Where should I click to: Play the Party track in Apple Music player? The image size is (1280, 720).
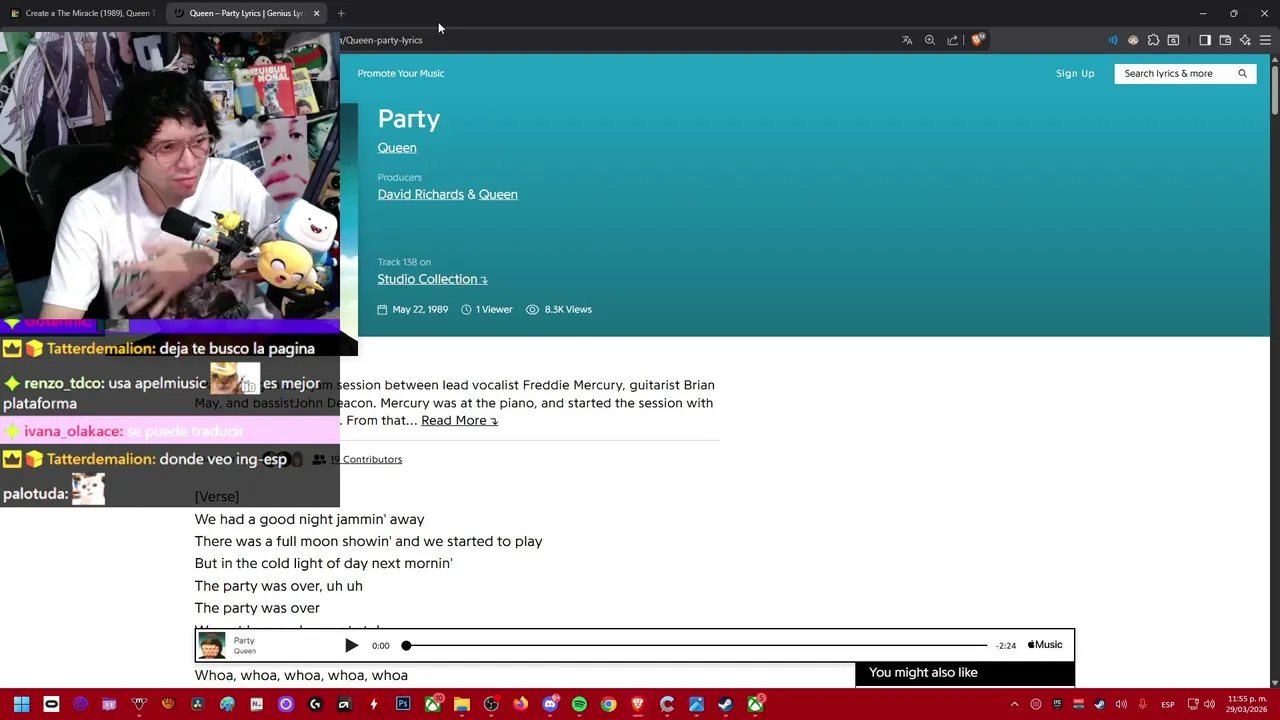351,645
